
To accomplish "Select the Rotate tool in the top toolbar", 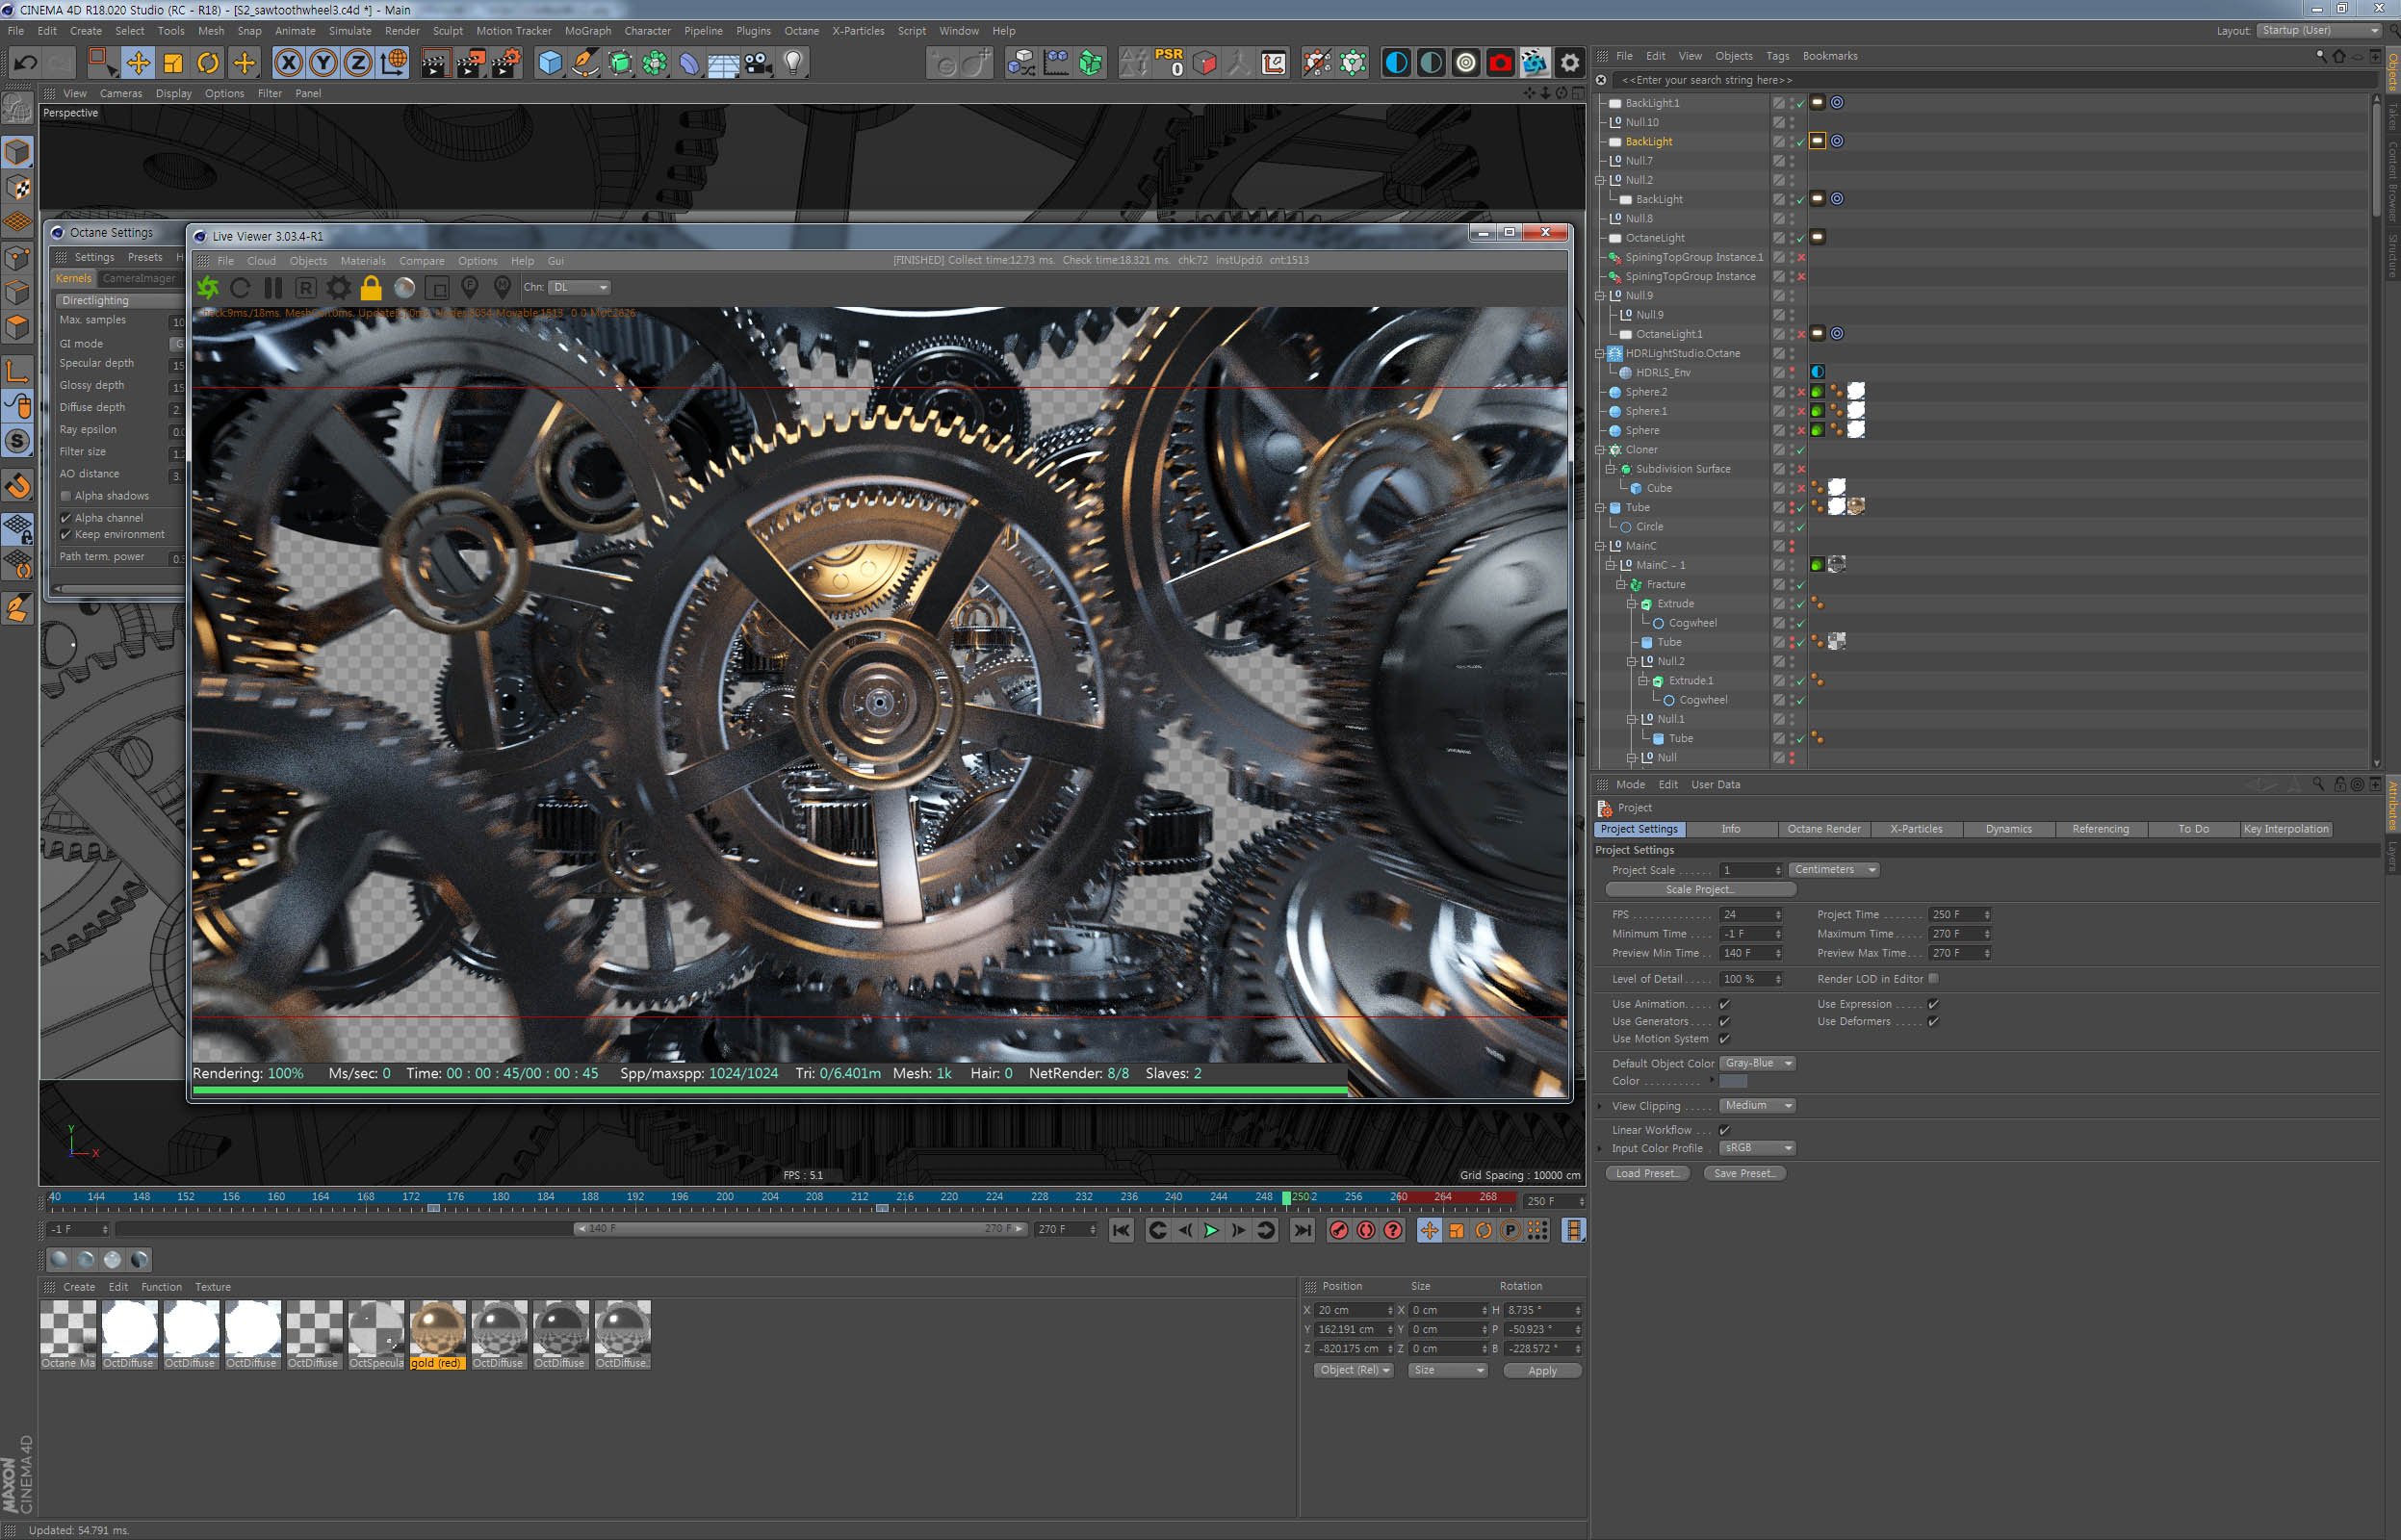I will (208, 63).
